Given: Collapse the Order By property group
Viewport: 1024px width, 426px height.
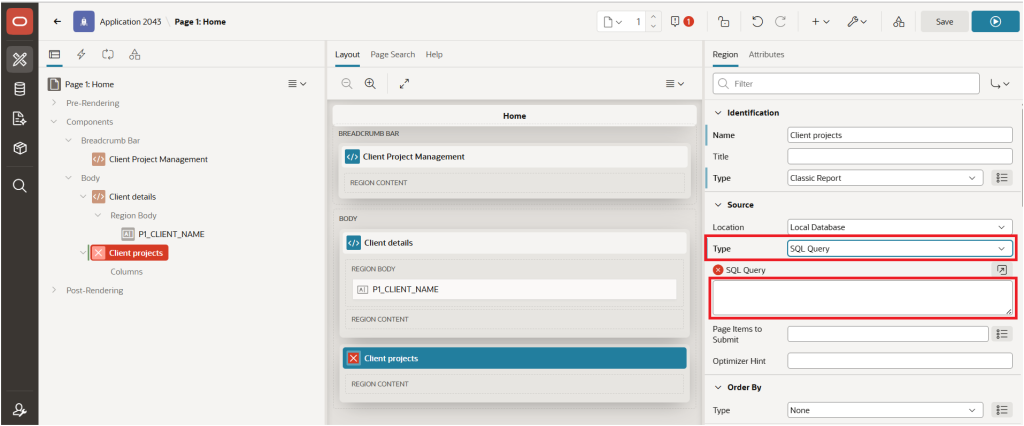Looking at the screenshot, I should [x=718, y=387].
